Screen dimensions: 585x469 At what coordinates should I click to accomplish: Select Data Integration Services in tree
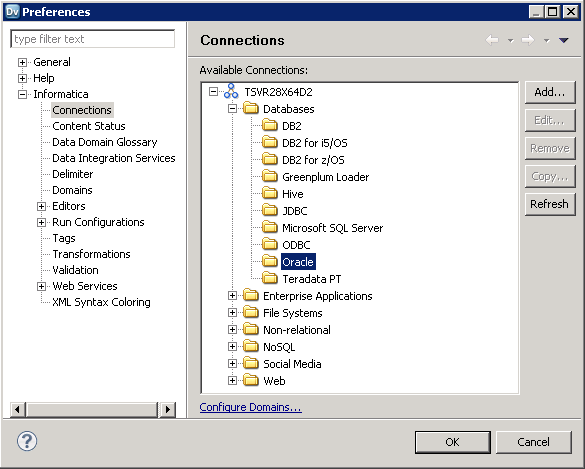tap(113, 158)
